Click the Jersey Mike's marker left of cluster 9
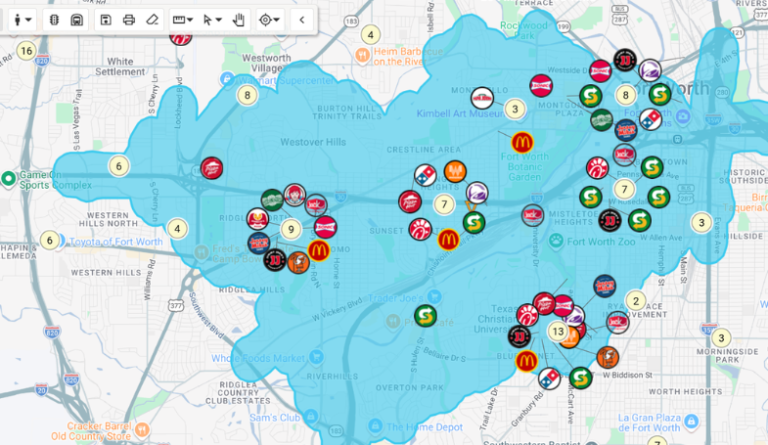The width and height of the screenshot is (768, 445). [x=259, y=242]
